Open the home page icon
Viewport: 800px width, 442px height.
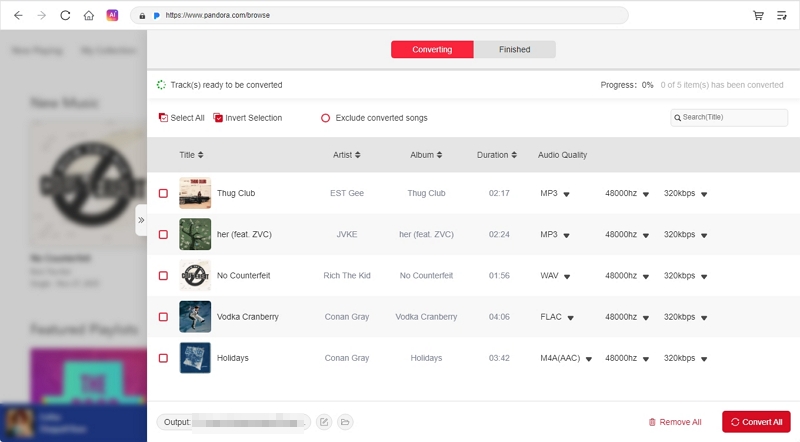pos(89,15)
